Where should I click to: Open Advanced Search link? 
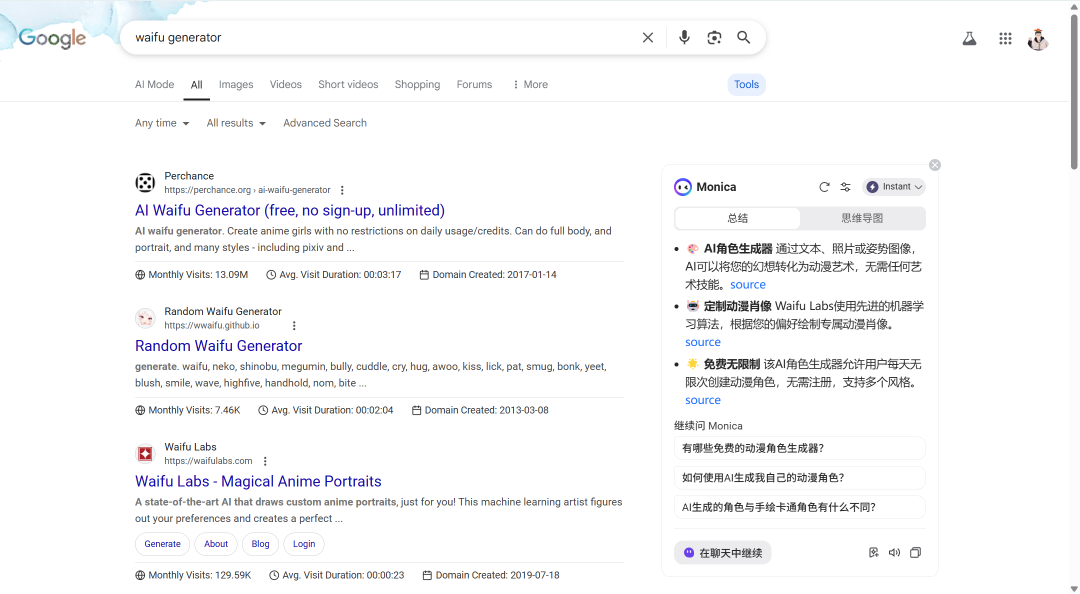coord(325,123)
